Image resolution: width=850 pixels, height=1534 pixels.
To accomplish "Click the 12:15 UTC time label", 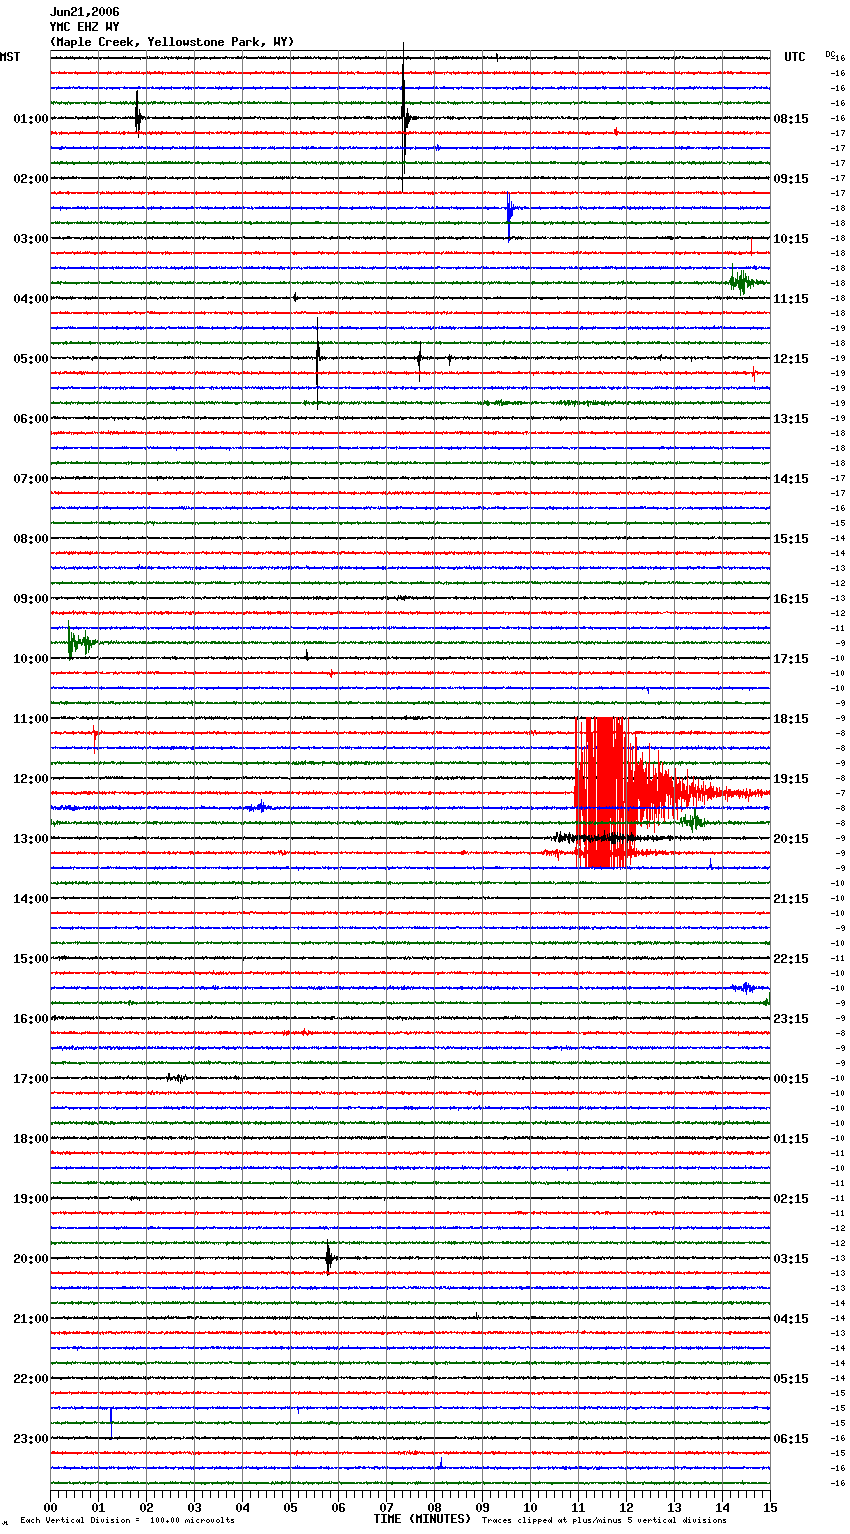I will (x=791, y=359).
